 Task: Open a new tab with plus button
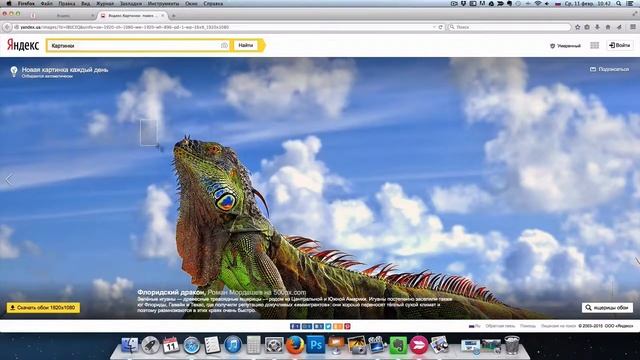(x=173, y=16)
